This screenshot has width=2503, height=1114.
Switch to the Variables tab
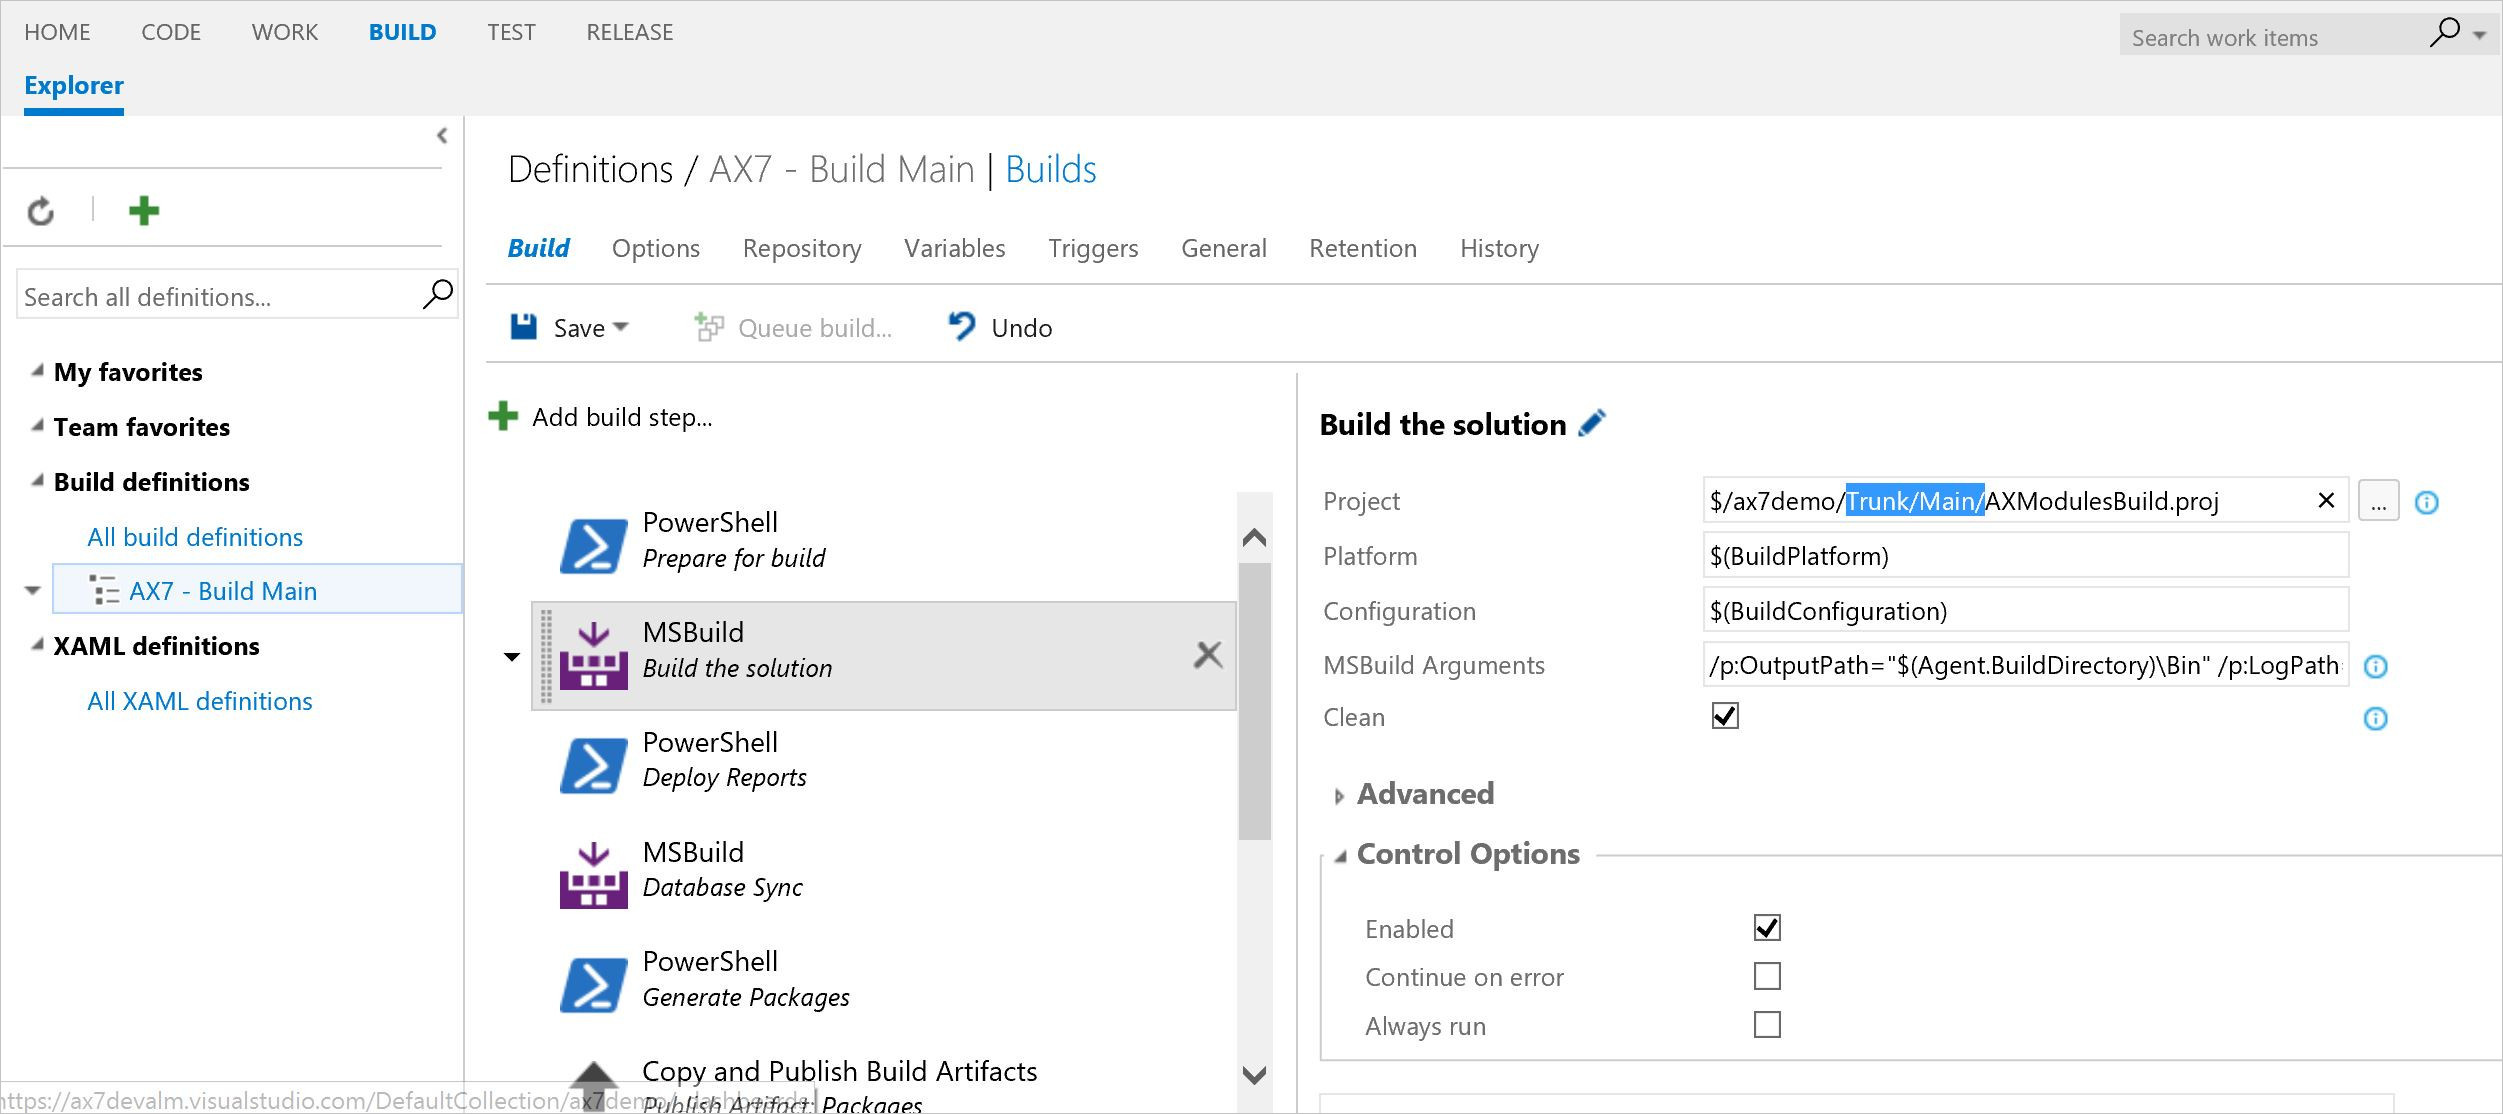point(954,248)
